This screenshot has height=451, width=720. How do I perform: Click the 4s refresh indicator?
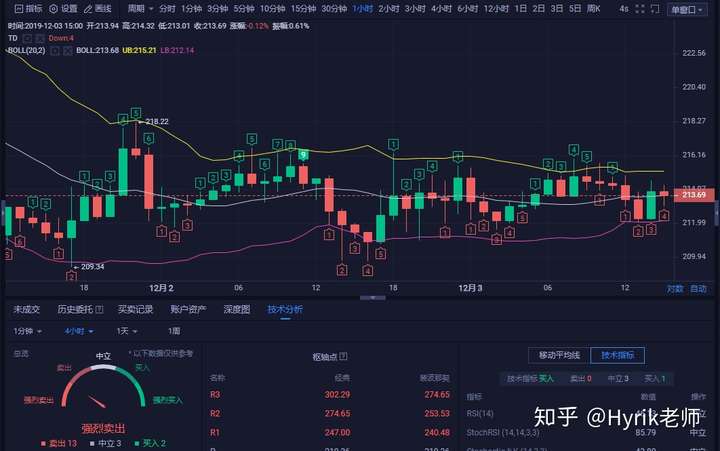(624, 8)
